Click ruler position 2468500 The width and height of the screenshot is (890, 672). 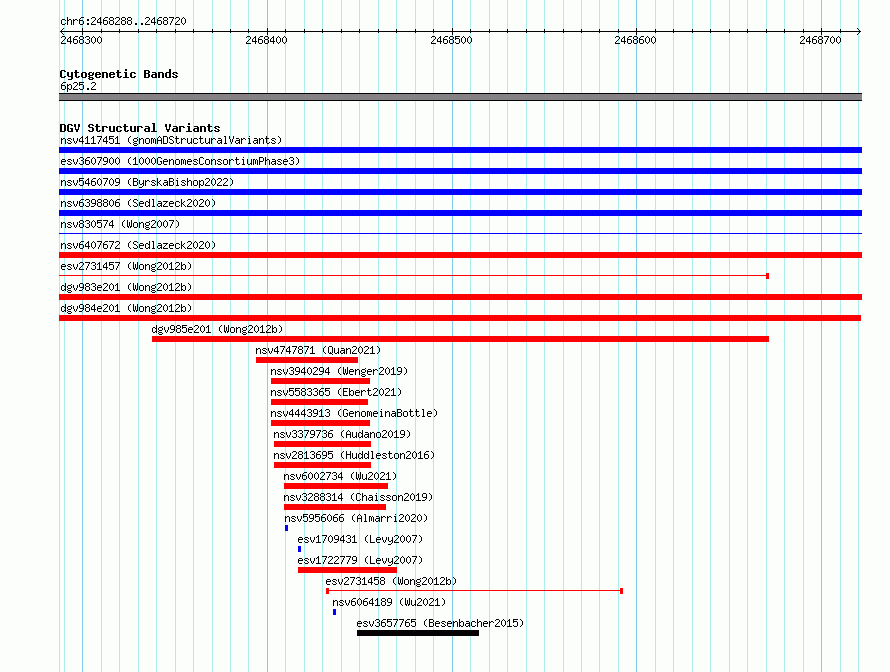(x=451, y=40)
